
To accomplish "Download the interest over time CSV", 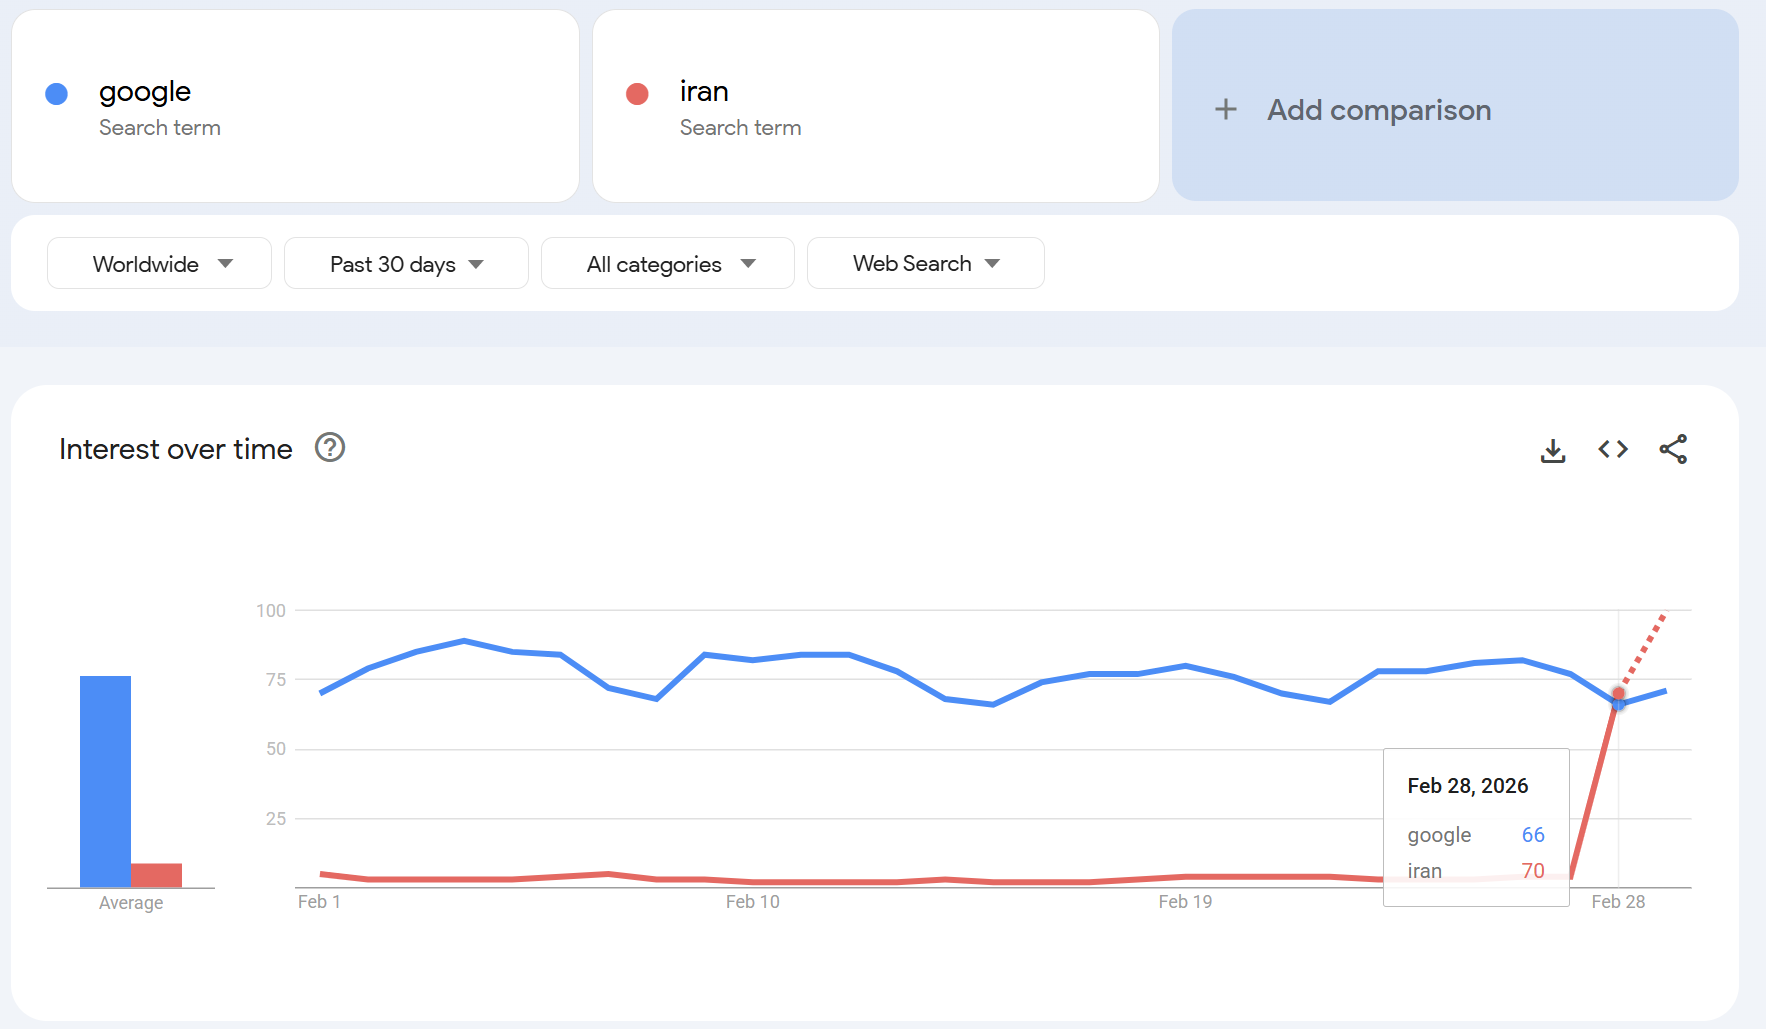I will tap(1553, 451).
